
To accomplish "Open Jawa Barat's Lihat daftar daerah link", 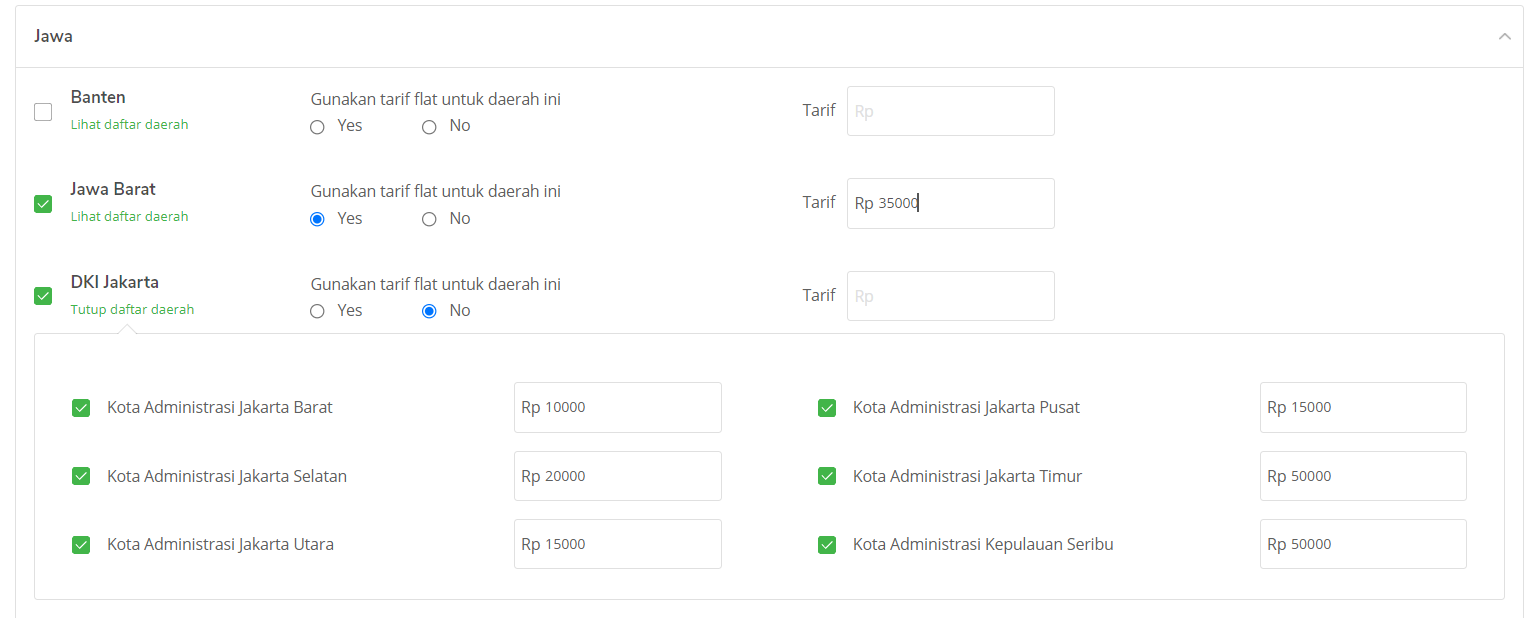I will [129, 217].
